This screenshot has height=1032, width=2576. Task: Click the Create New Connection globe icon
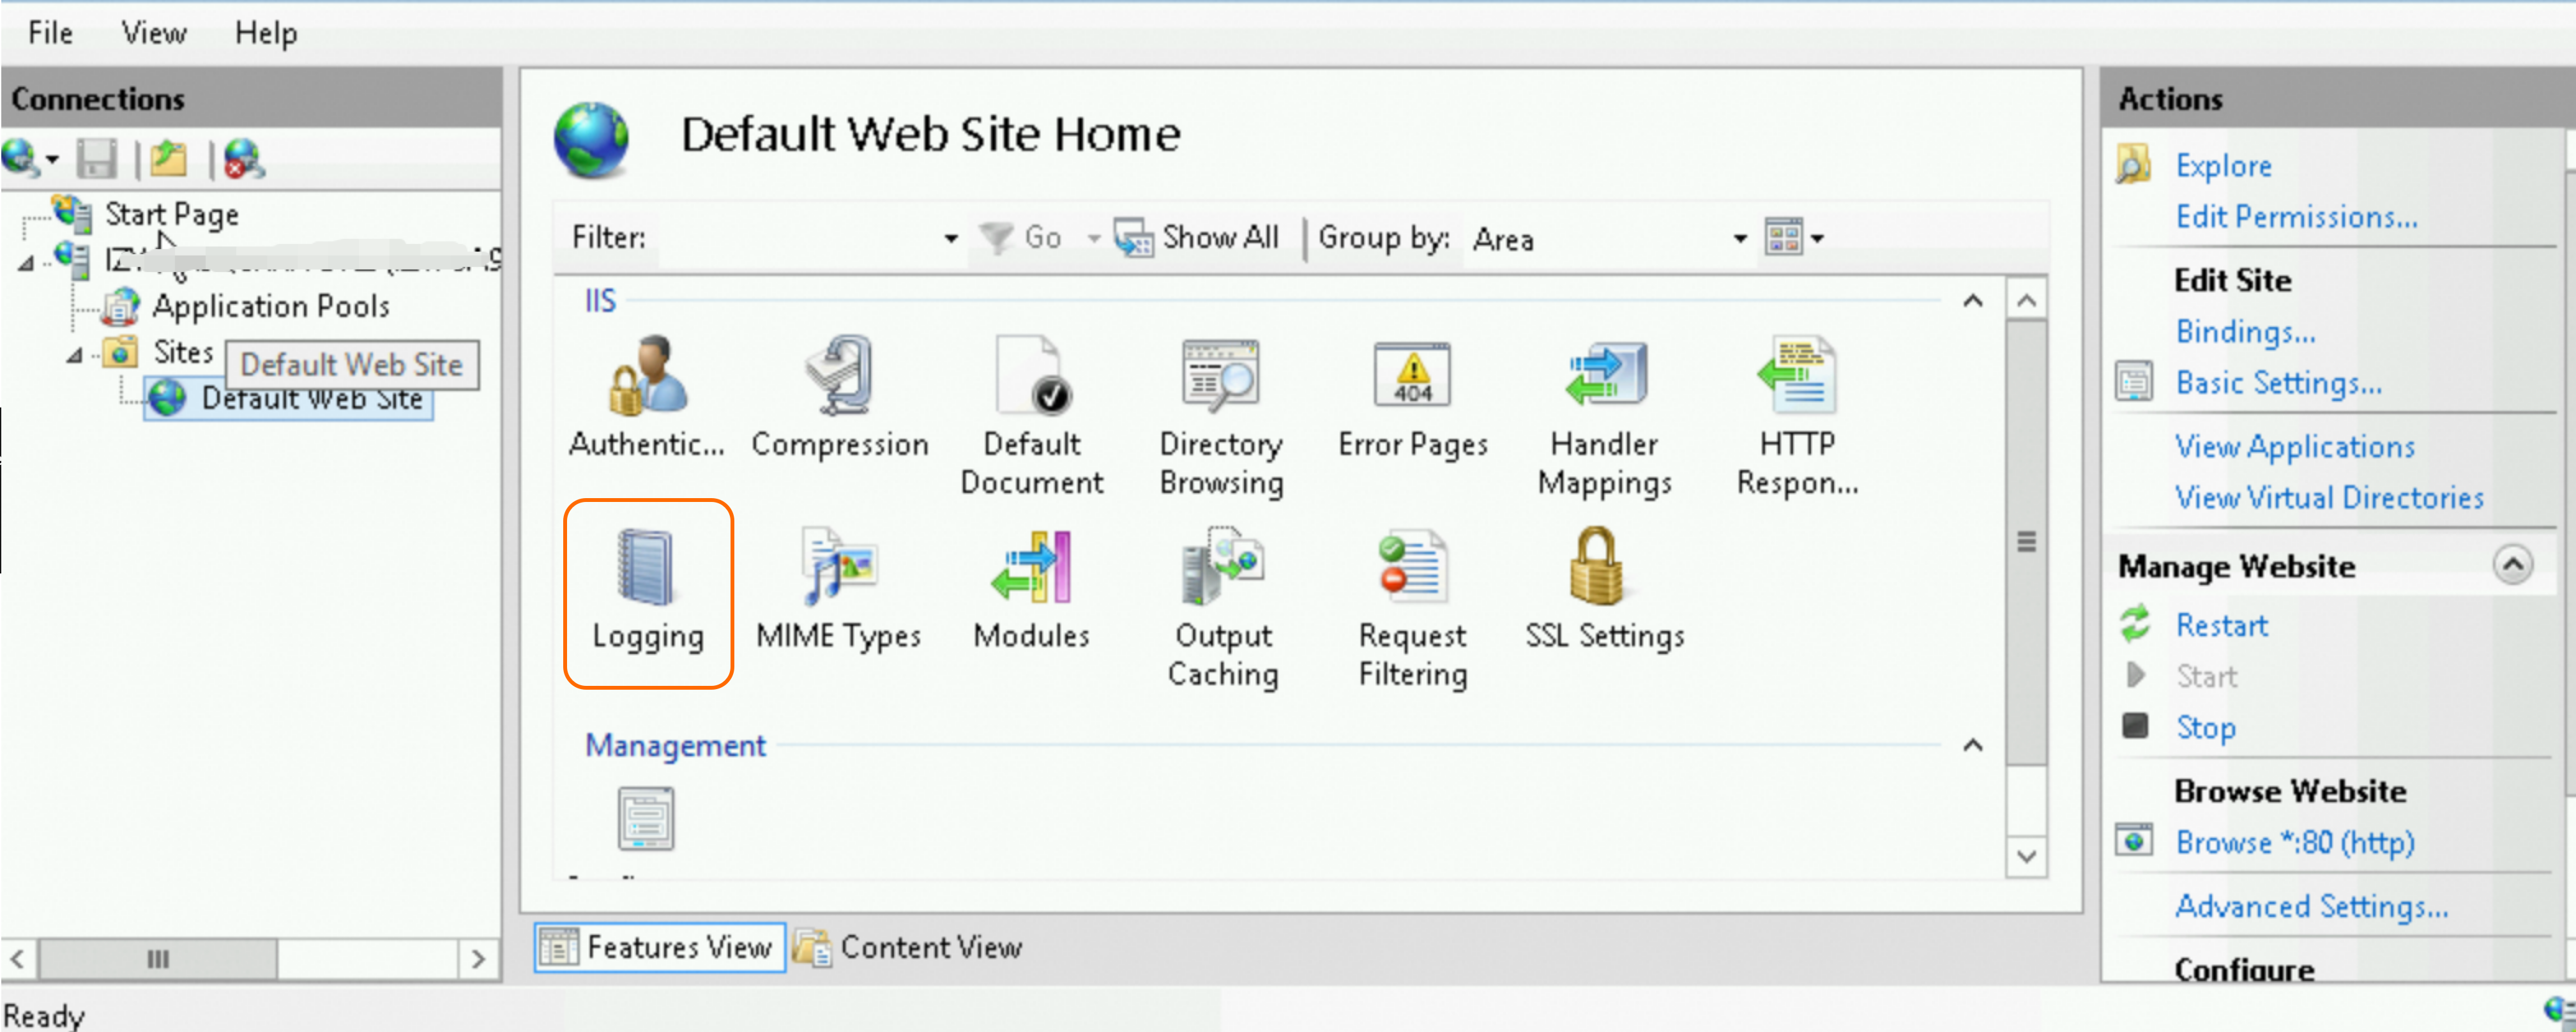point(20,158)
